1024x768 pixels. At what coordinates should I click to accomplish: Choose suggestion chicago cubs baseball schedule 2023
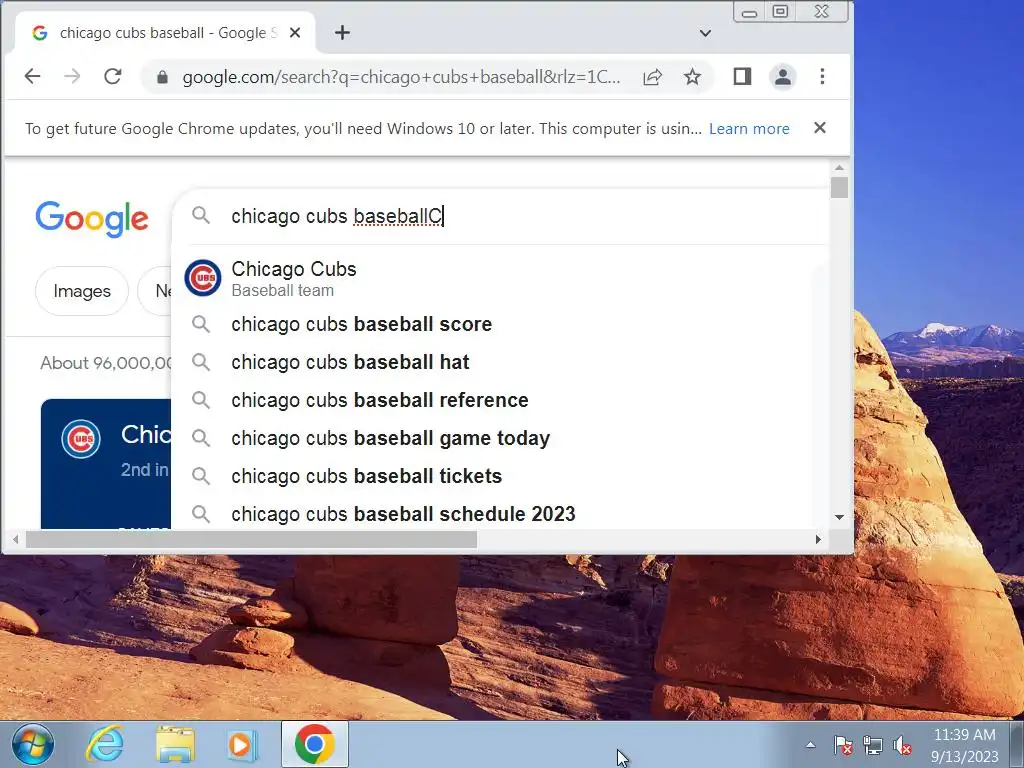(x=500, y=513)
